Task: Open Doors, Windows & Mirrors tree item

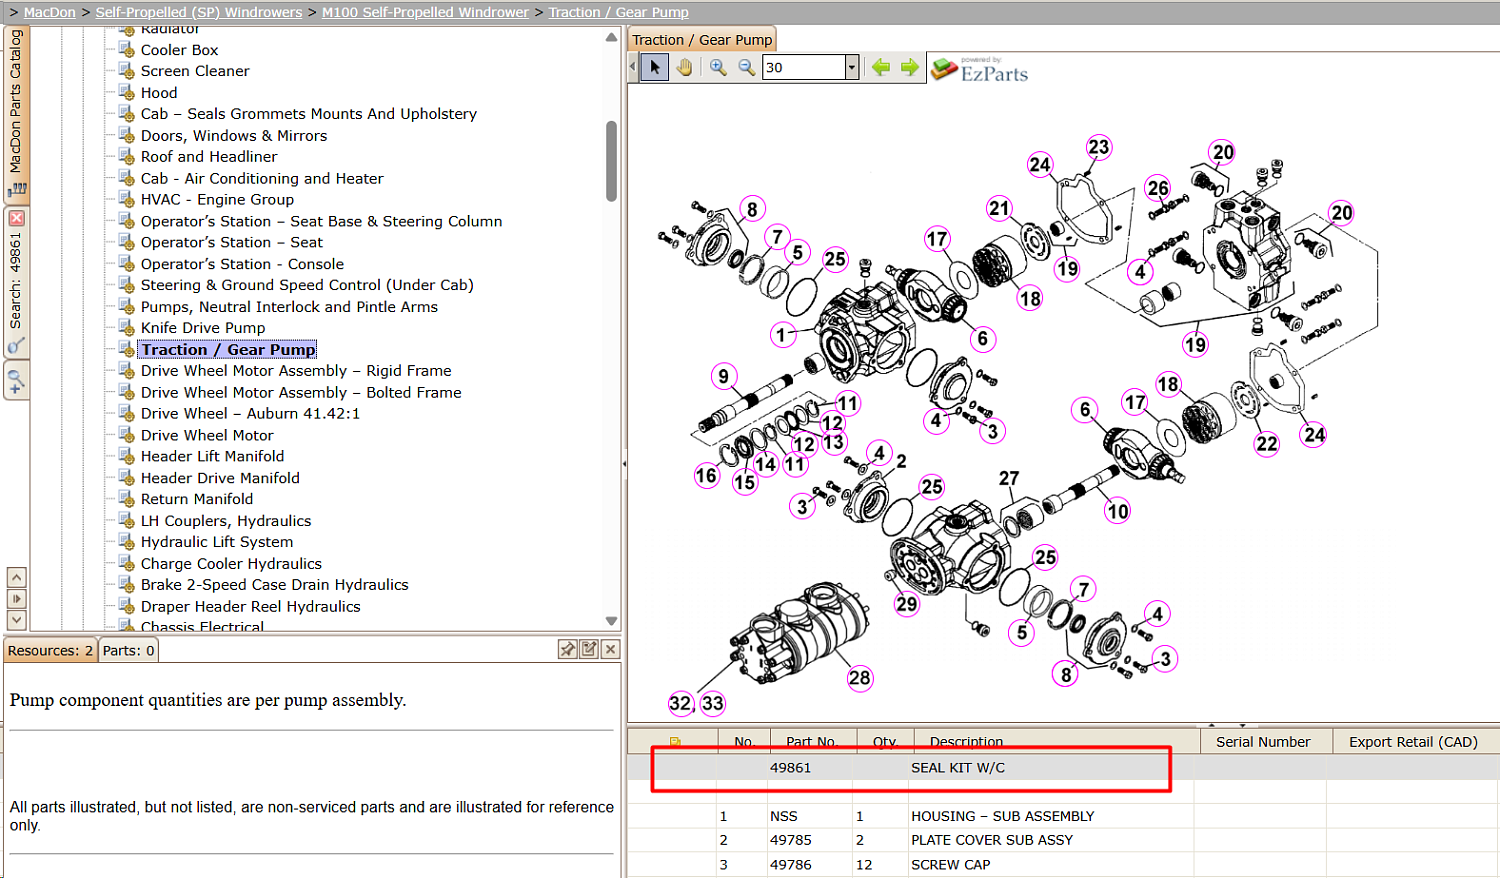Action: pyautogui.click(x=234, y=135)
